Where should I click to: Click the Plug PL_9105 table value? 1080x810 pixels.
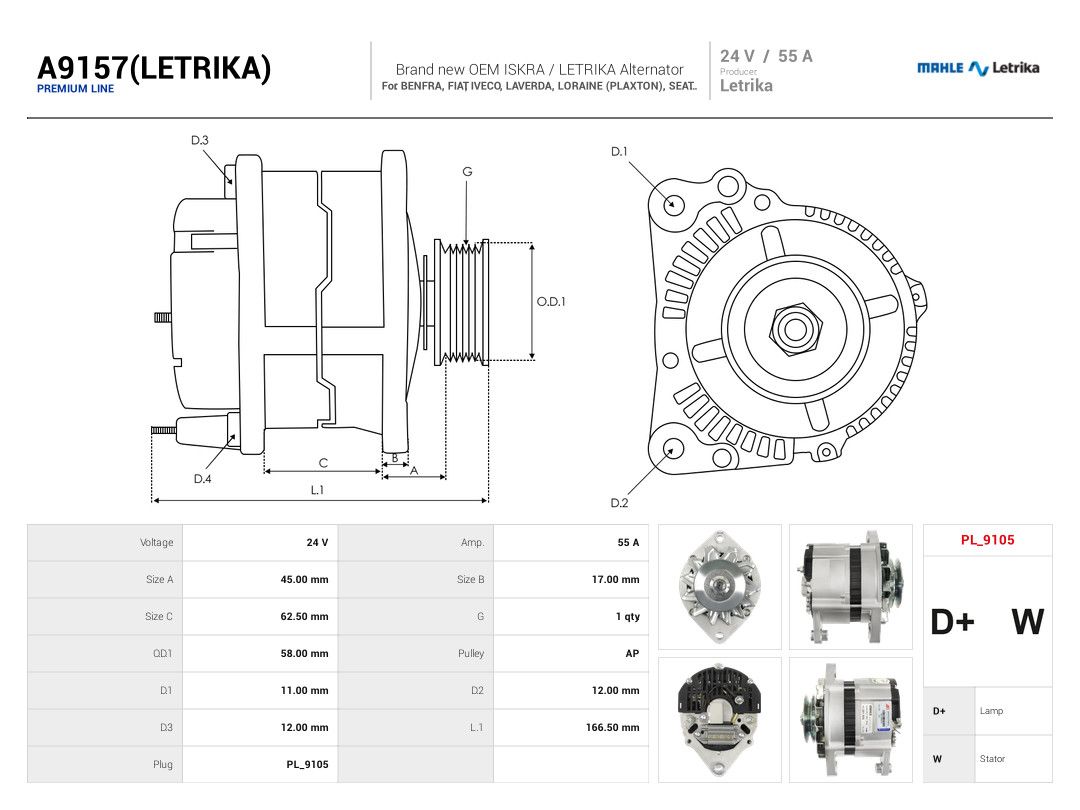(307, 765)
